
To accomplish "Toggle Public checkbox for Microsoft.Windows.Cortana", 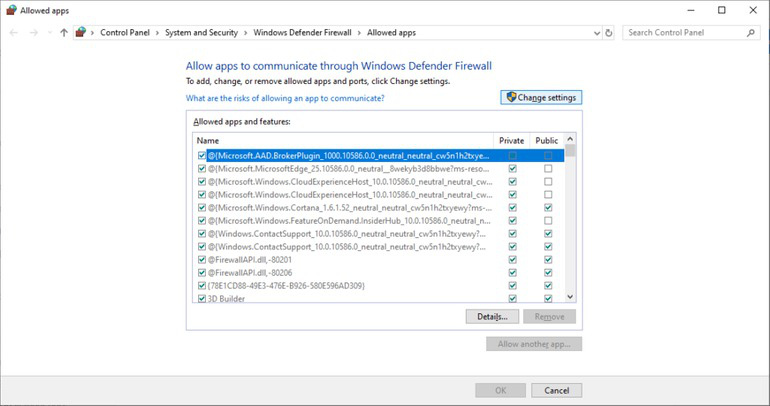I will [548, 208].
